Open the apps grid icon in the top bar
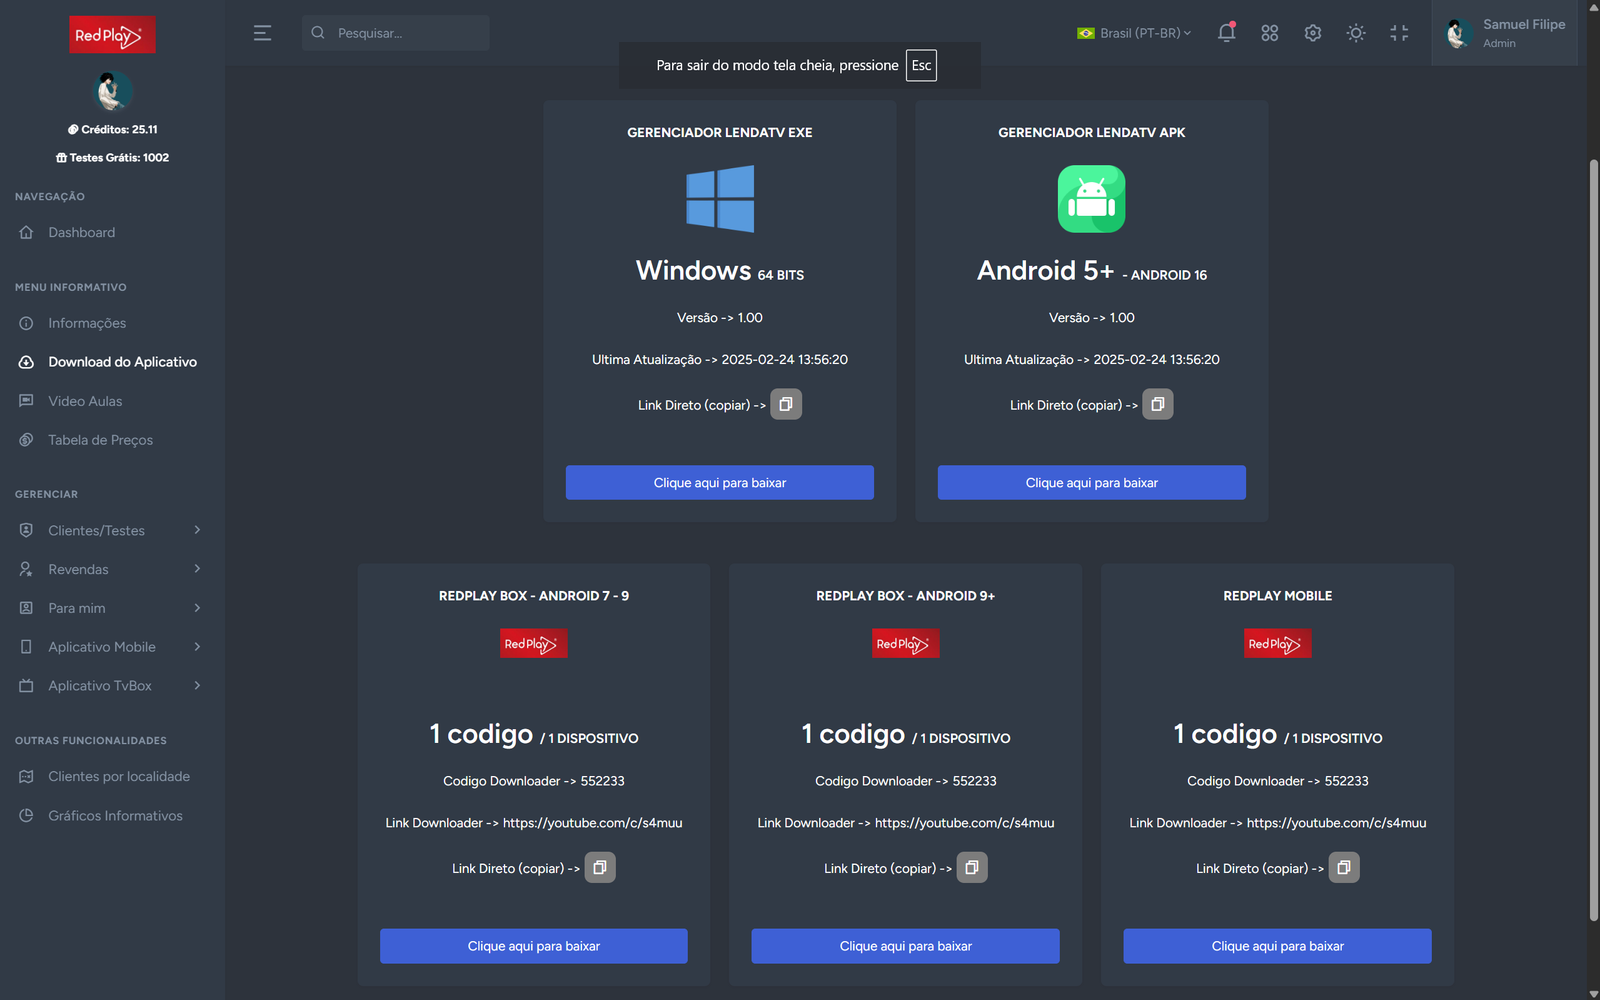 (1270, 33)
